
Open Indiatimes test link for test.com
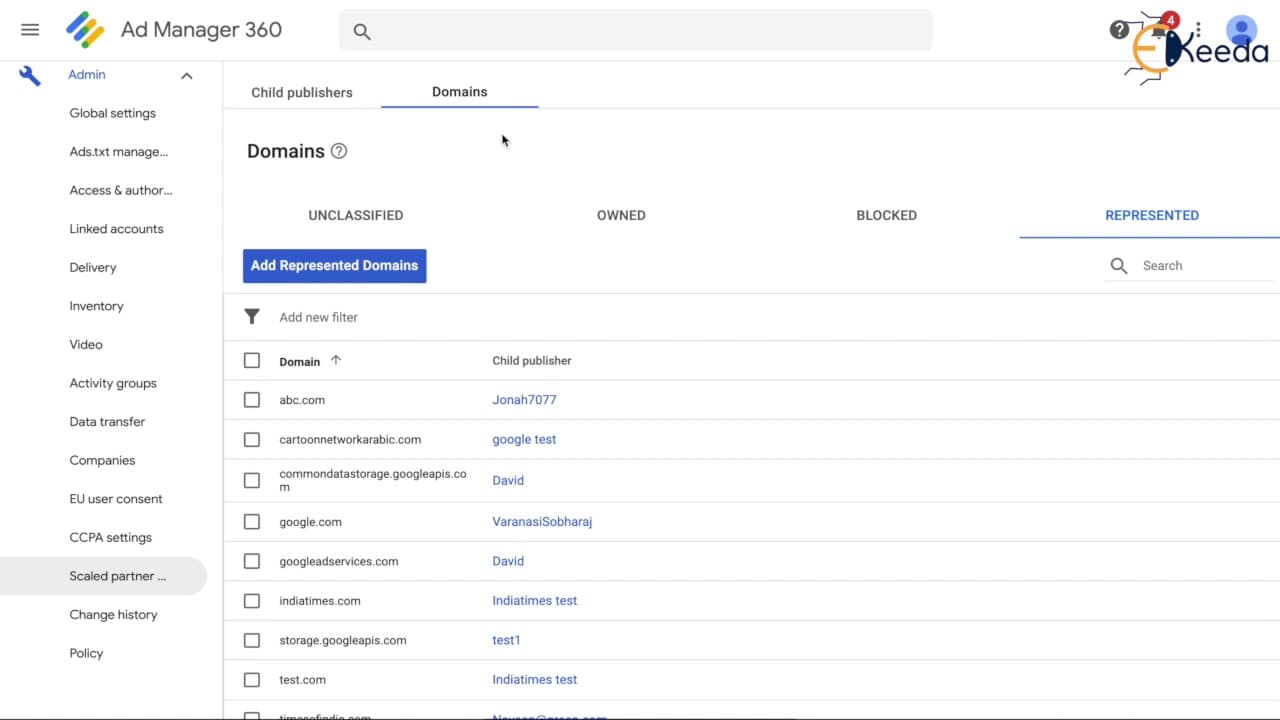click(535, 680)
